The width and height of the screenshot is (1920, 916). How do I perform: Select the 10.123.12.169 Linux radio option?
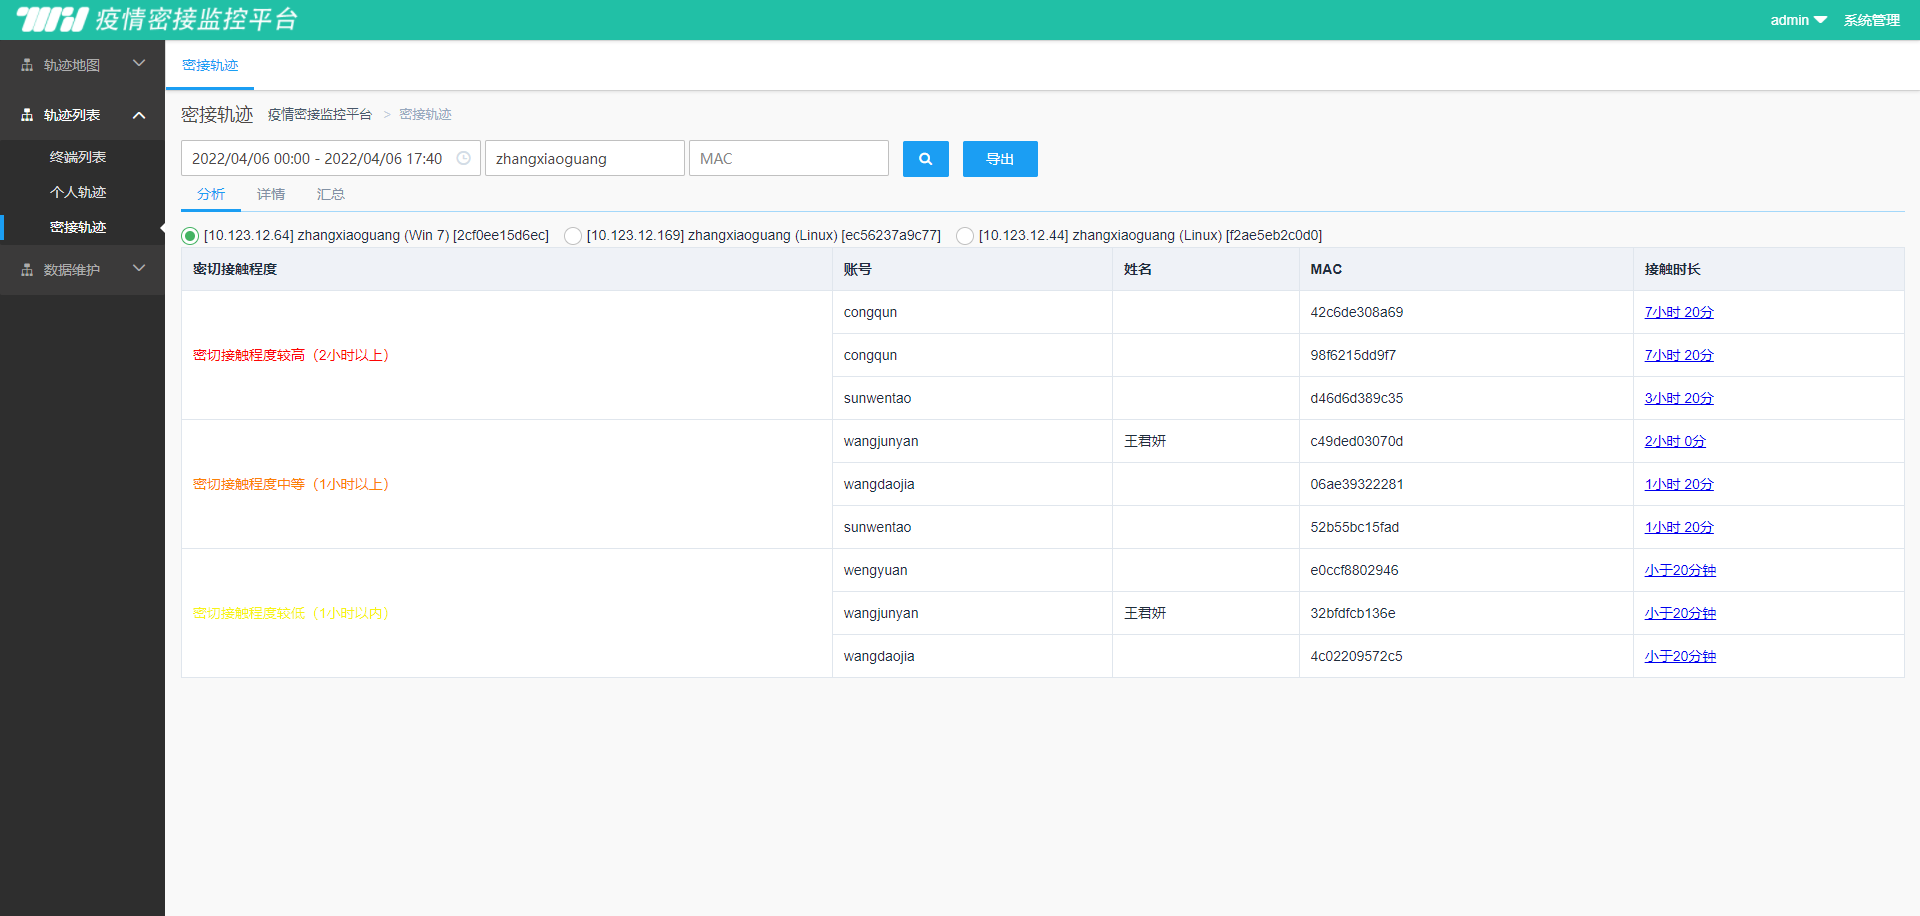pyautogui.click(x=573, y=236)
